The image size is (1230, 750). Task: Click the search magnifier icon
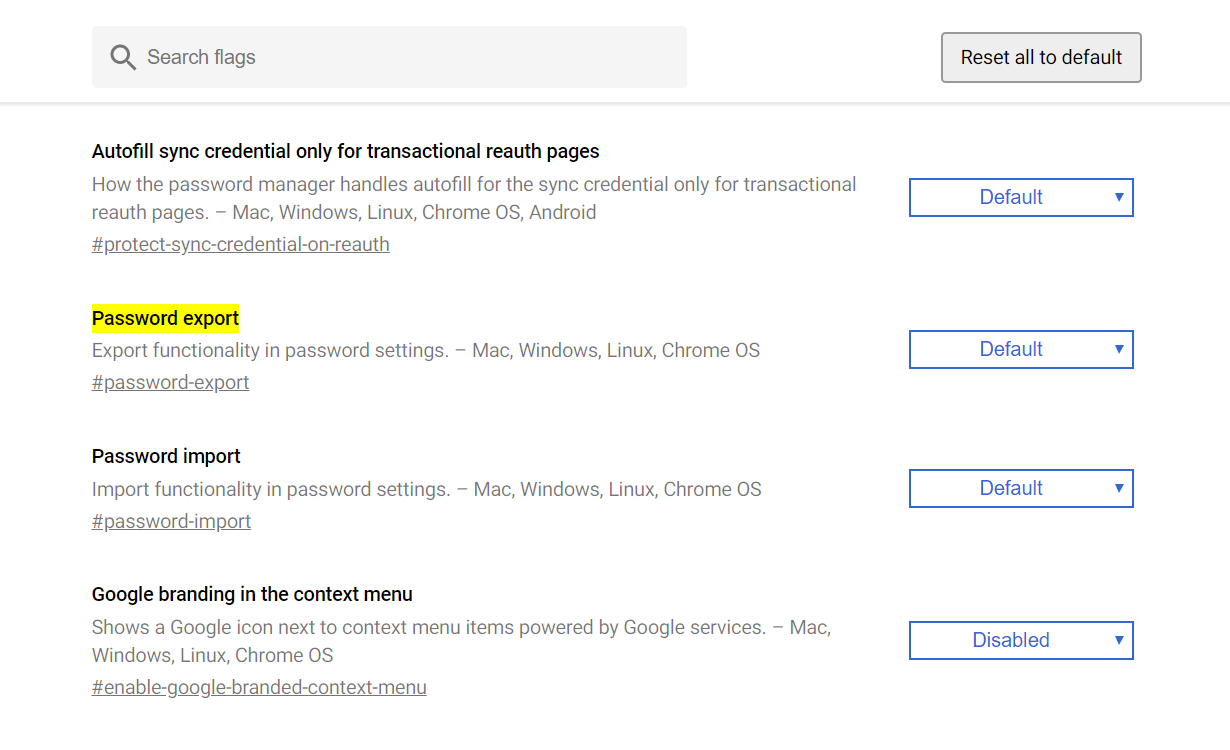click(123, 57)
